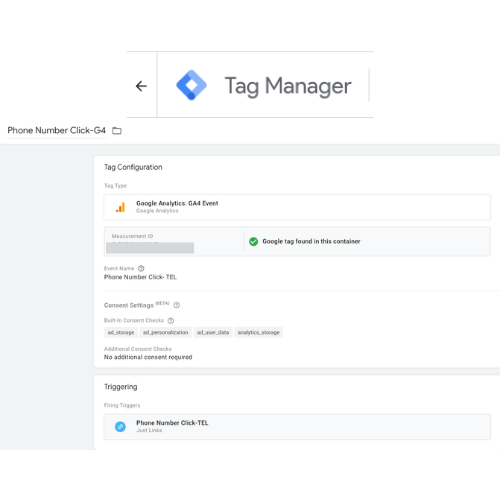
Task: Click the blue Just Links trigger icon
Action: pyautogui.click(x=120, y=426)
